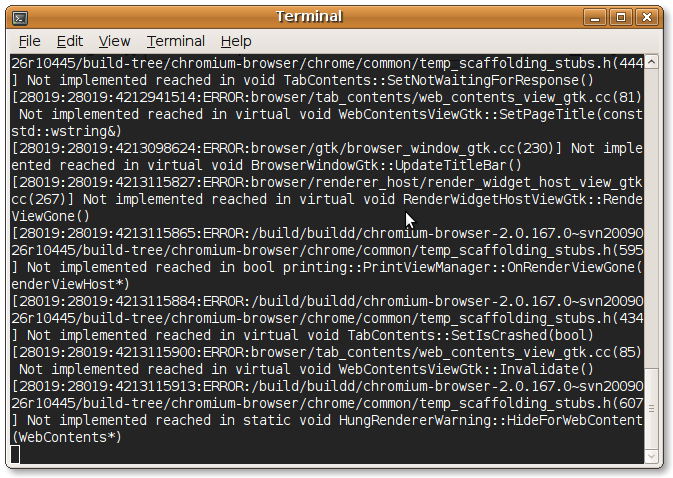The image size is (673, 478).
Task: Click the vertical scrollbar thumb
Action: pyautogui.click(x=652, y=408)
